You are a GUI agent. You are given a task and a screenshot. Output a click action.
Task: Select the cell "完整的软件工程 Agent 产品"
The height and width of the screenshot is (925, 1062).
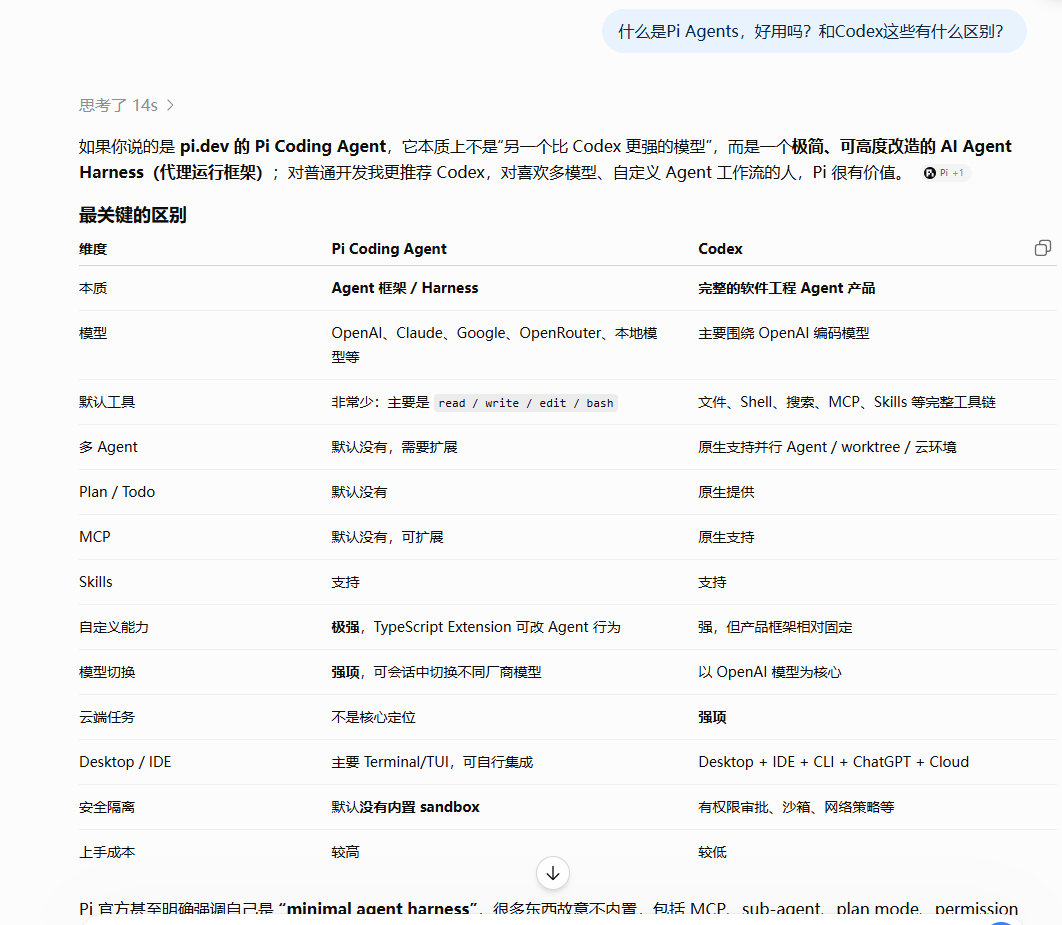pos(786,288)
